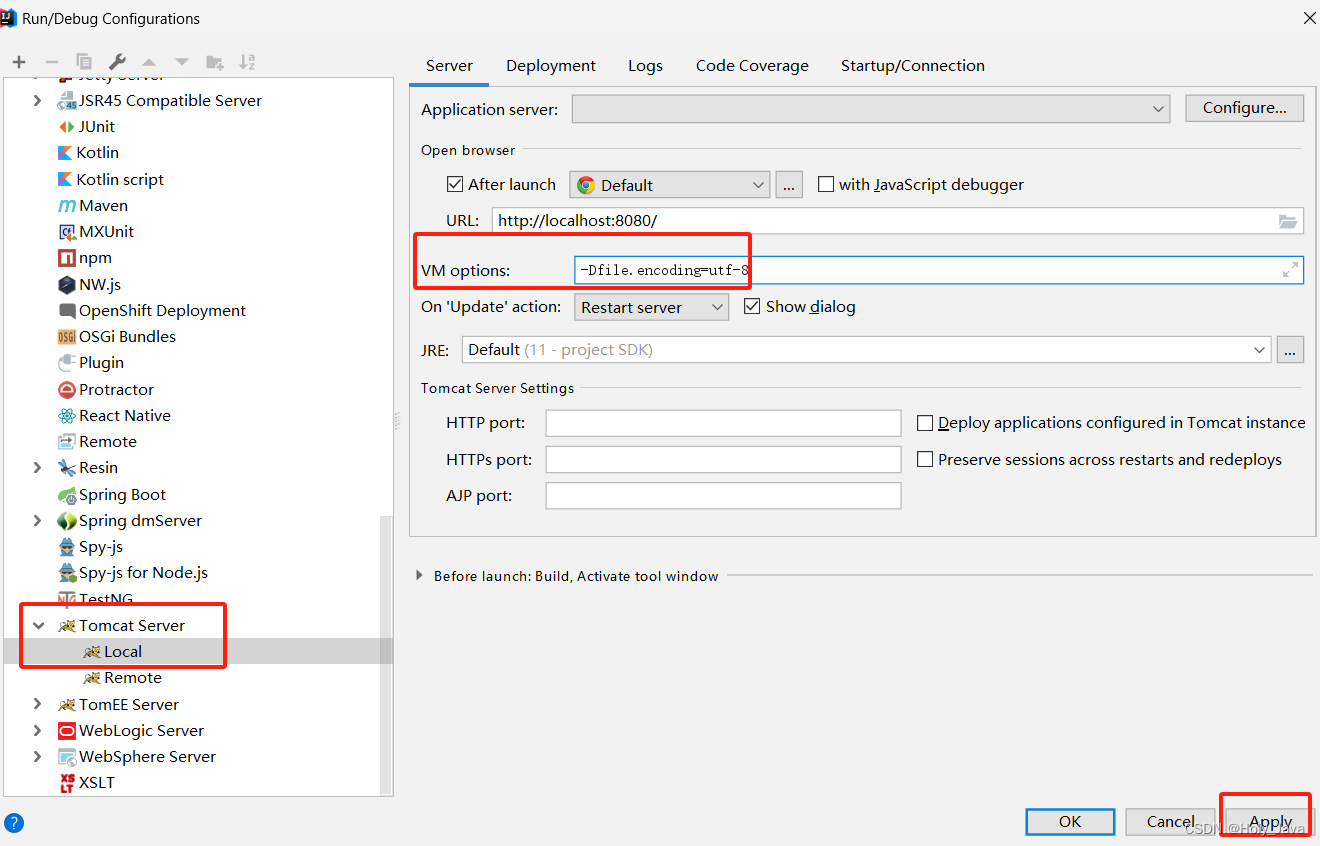Copy the configuration using the duplicate icon
This screenshot has width=1320, height=846.
tap(84, 62)
